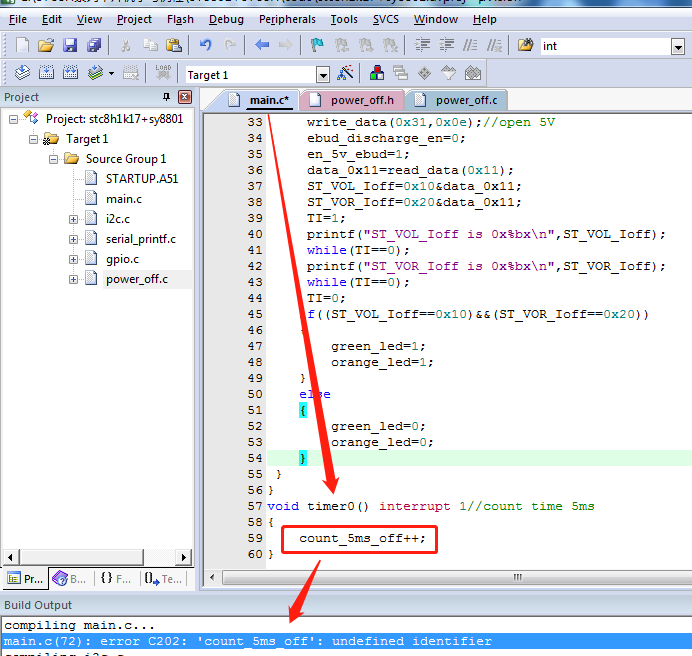Viewport: 692px width, 656px height.
Task: Open the Debug menu
Action: (226, 19)
